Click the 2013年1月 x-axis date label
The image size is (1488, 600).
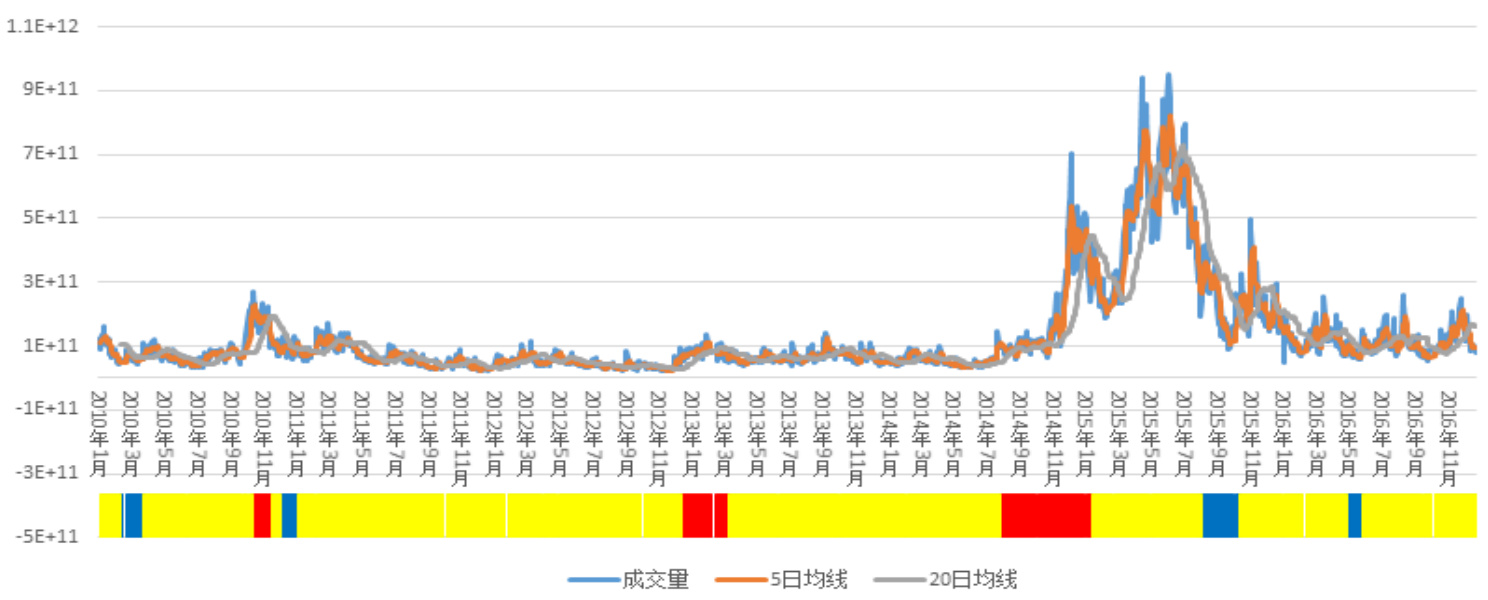click(x=691, y=420)
